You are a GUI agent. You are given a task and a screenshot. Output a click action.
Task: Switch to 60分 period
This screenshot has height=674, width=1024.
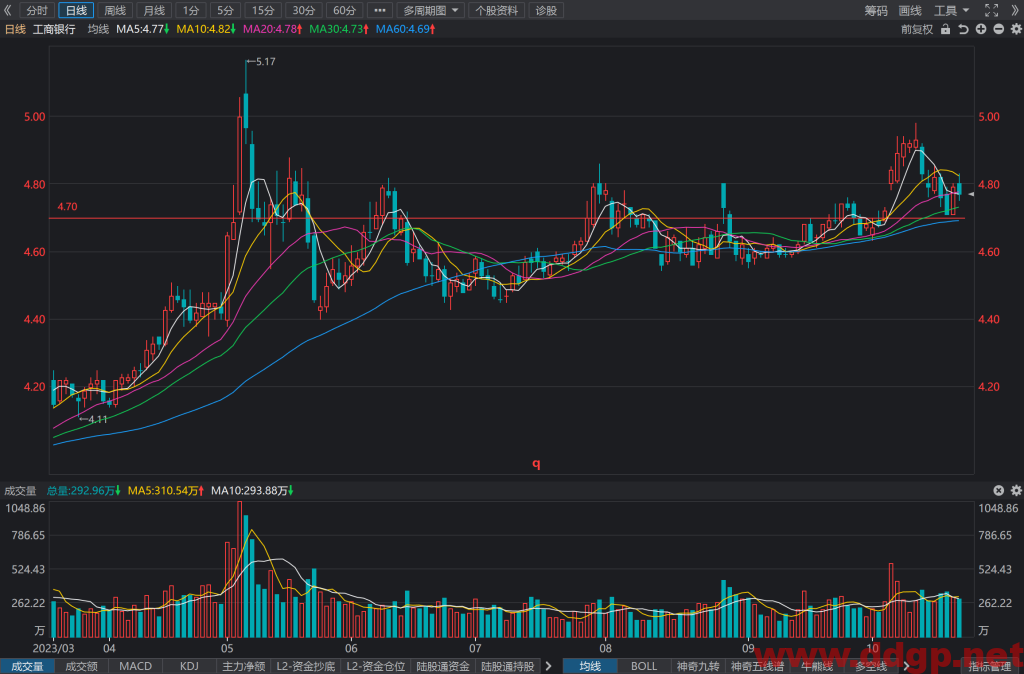coord(344,10)
